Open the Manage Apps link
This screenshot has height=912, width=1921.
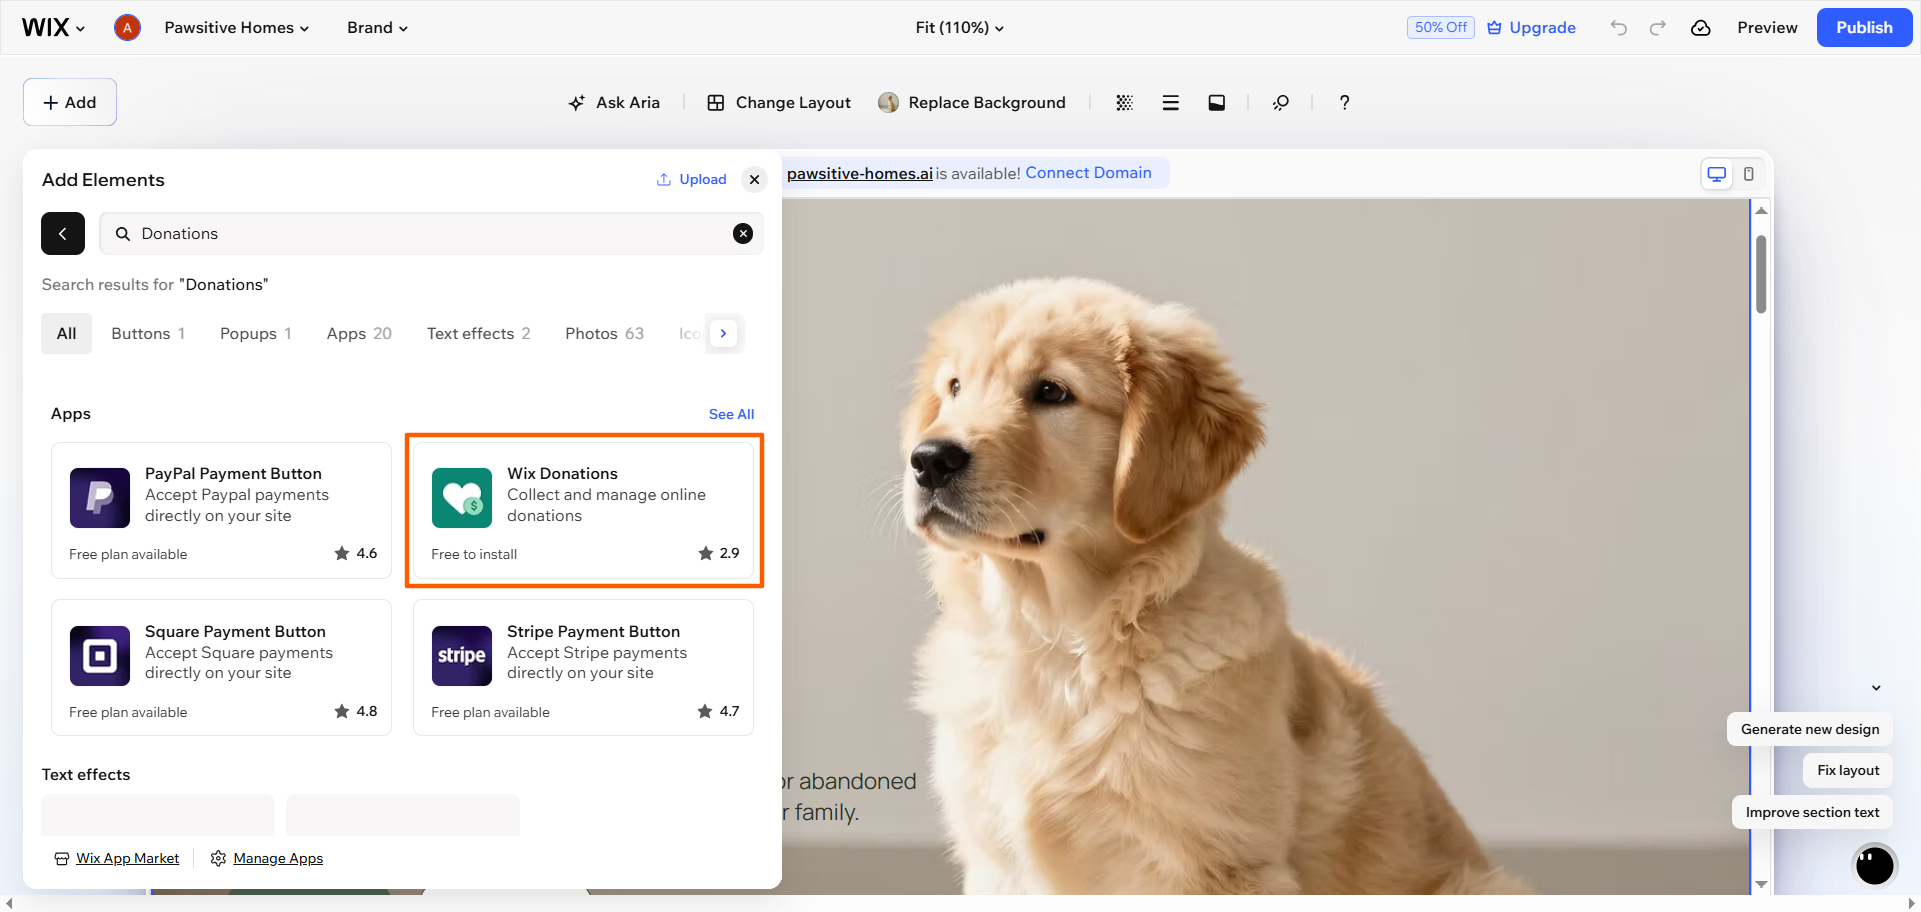(x=267, y=858)
